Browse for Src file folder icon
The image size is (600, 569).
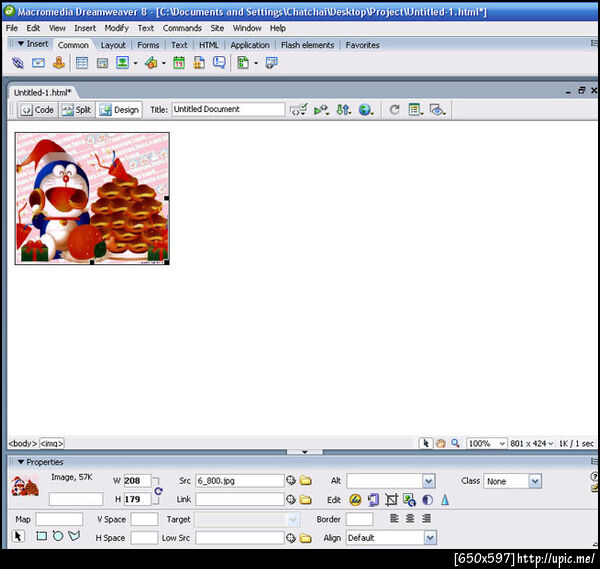click(305, 480)
